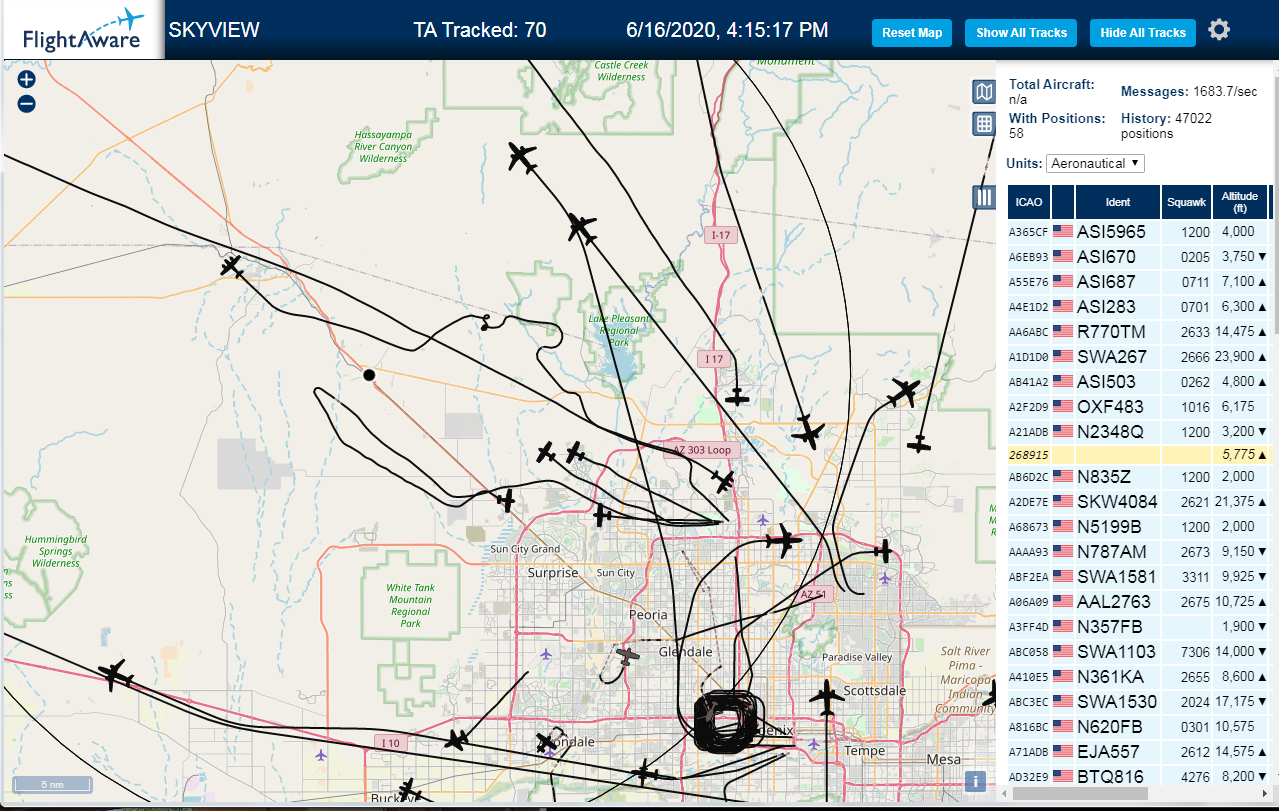Click the History: 47022 positions statistic

(1167, 125)
